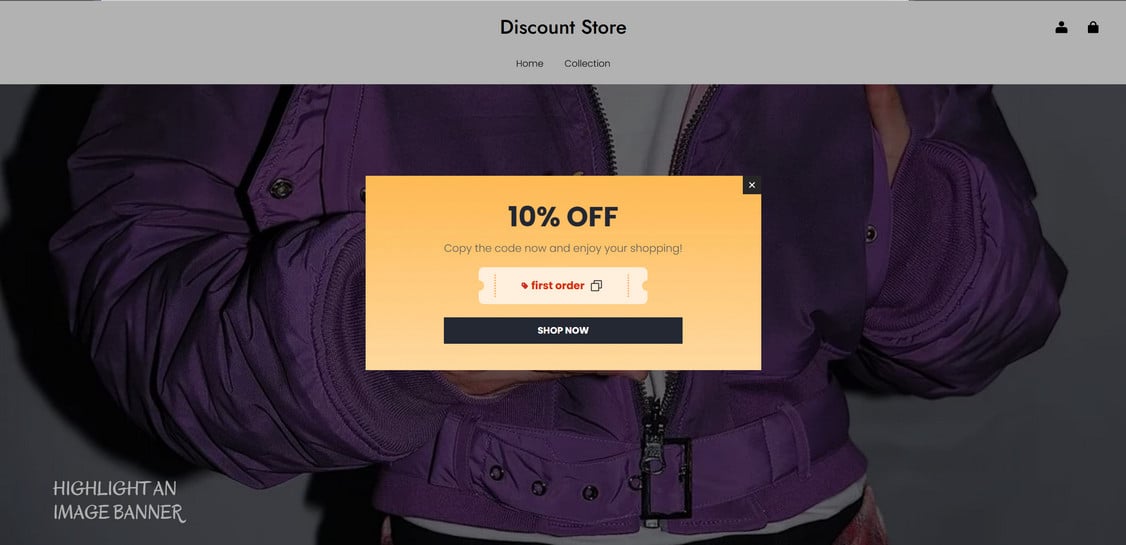1126x545 pixels.
Task: Open the Collection menu item
Action: click(x=587, y=64)
